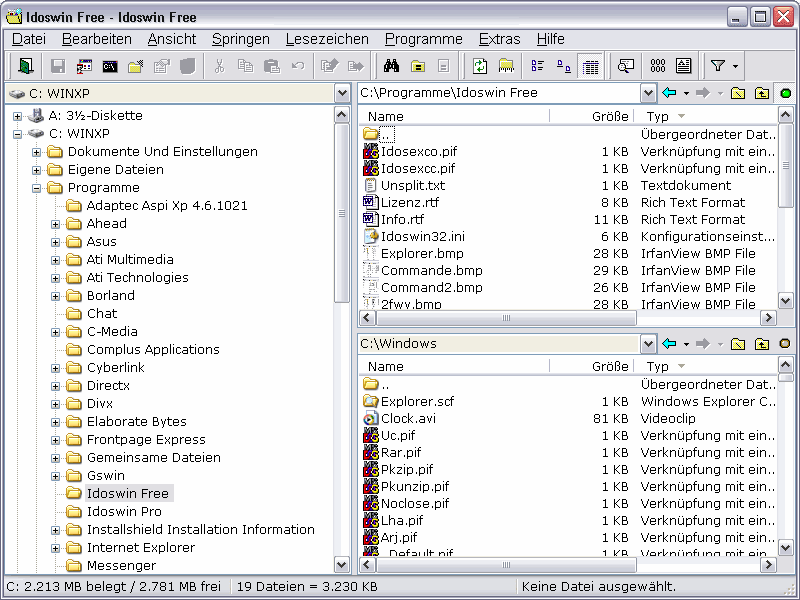This screenshot has height=600, width=800.
Task: Go to root folder in upper pane
Action: coord(738,93)
